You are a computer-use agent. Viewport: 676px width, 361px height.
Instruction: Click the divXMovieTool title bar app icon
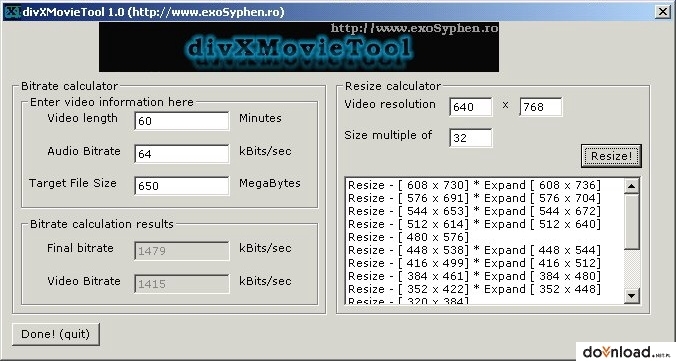click(x=12, y=12)
